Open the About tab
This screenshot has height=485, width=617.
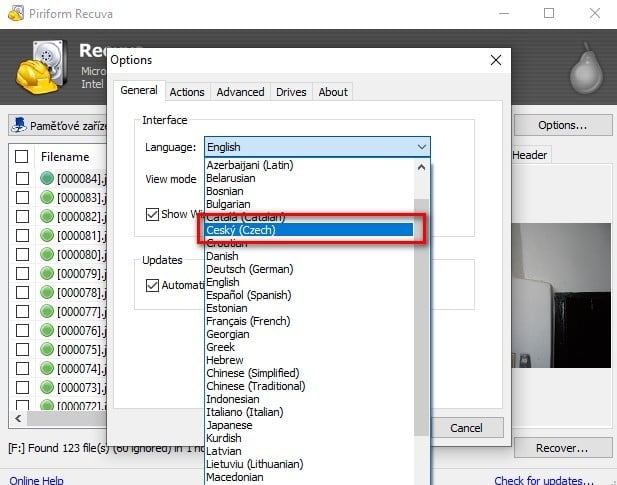[333, 92]
